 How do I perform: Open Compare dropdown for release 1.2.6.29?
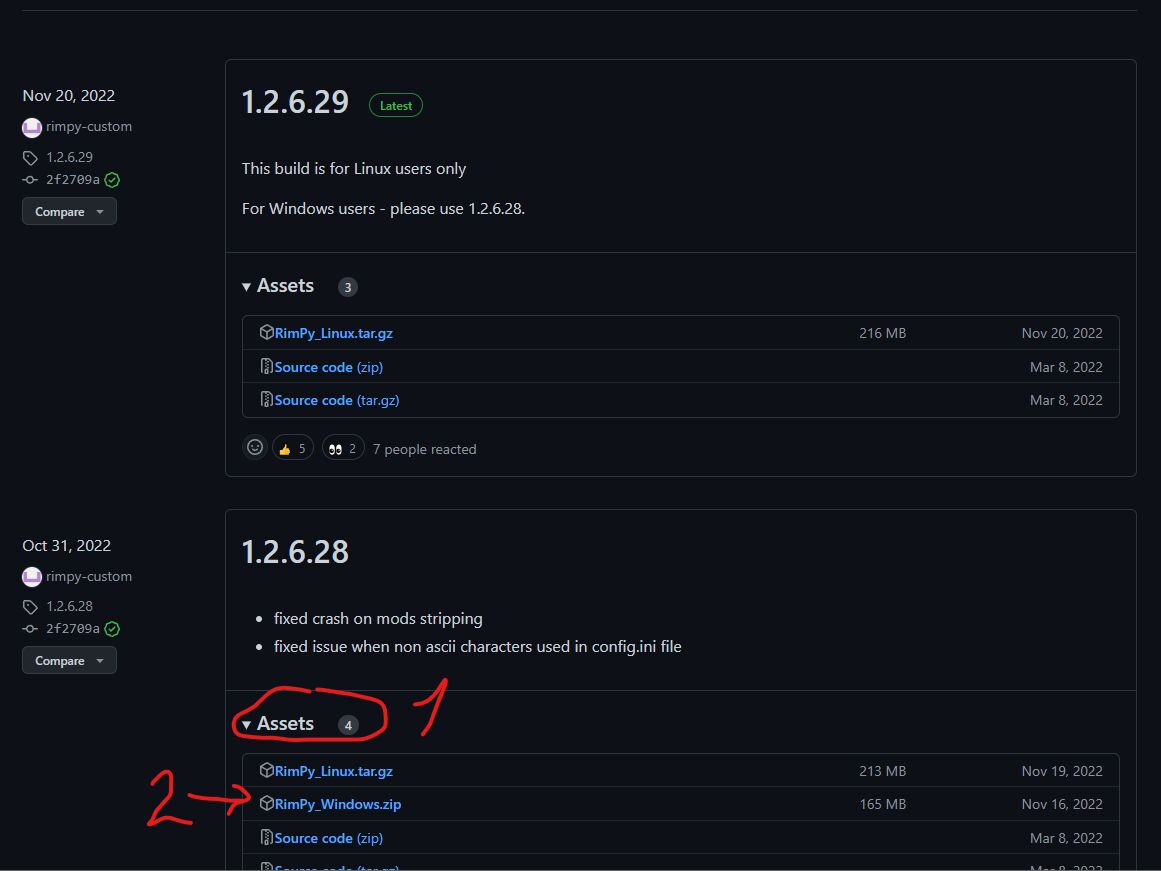click(x=69, y=211)
